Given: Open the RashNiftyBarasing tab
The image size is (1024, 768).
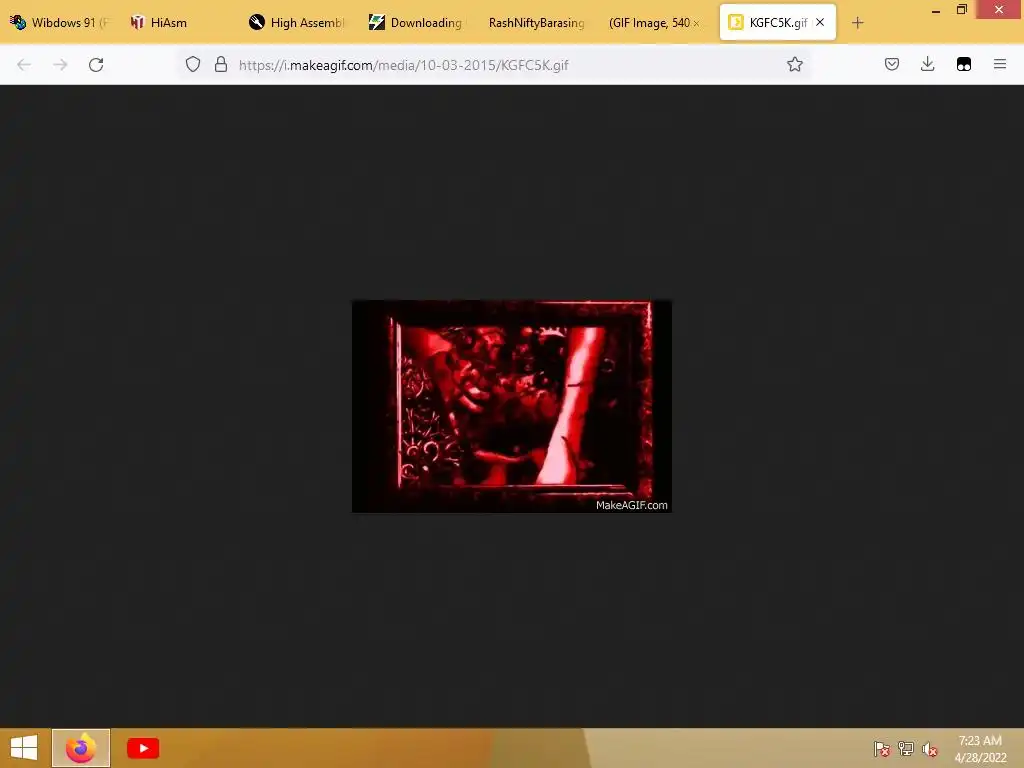Looking at the screenshot, I should point(536,22).
